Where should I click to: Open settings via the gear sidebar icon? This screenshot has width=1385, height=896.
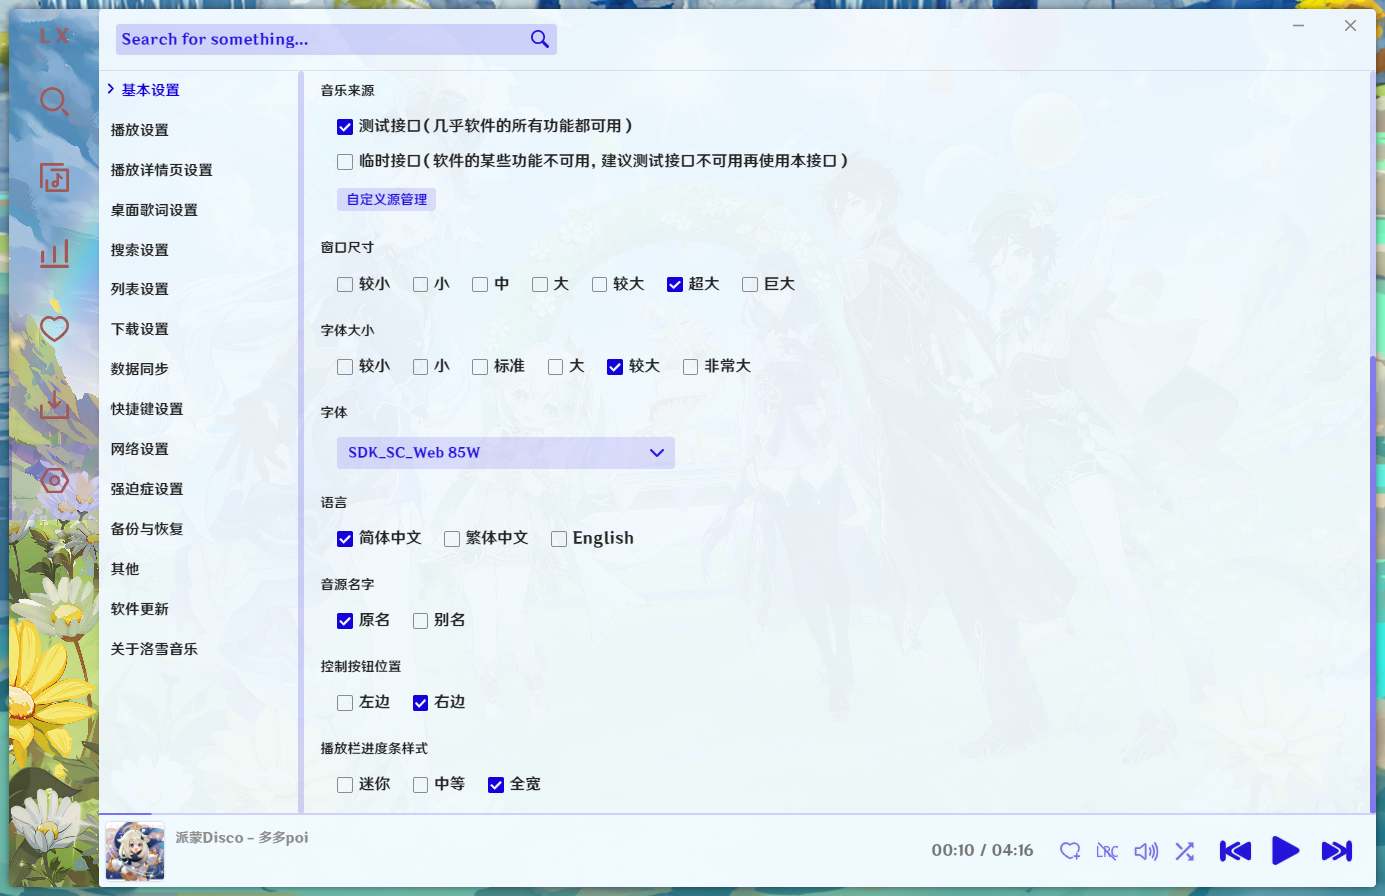click(54, 481)
